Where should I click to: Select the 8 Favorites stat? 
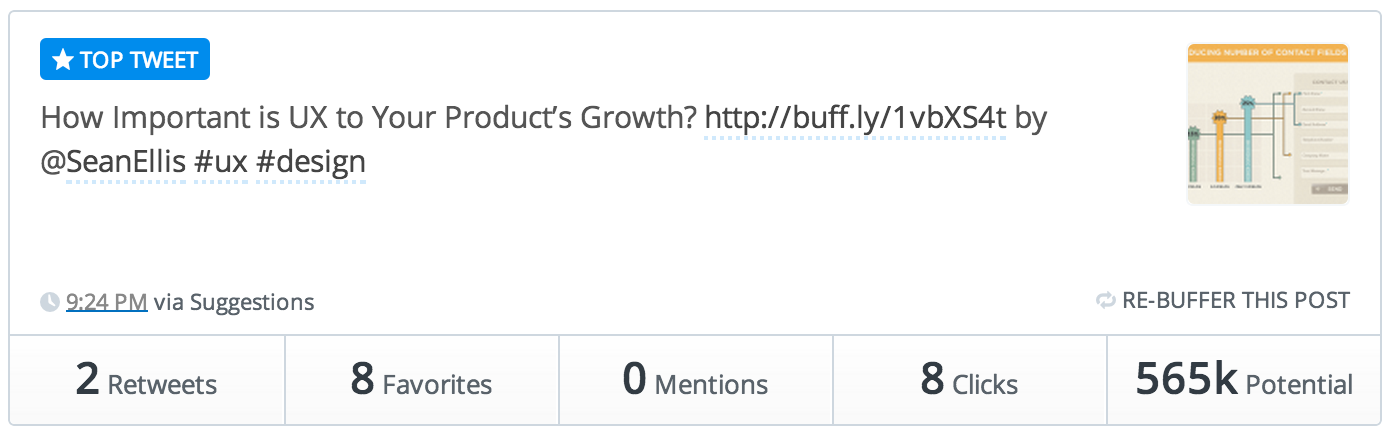tap(422, 381)
